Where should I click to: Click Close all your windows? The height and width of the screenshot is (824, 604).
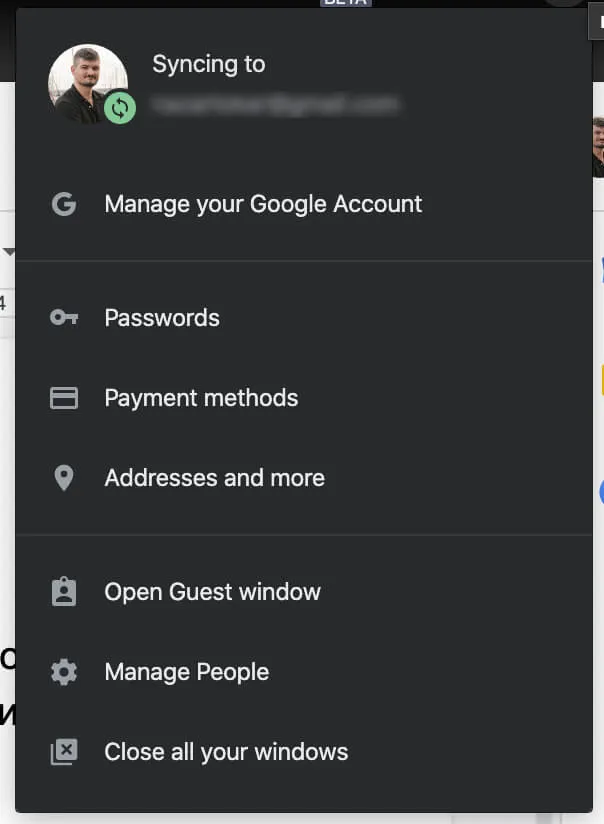tap(226, 751)
